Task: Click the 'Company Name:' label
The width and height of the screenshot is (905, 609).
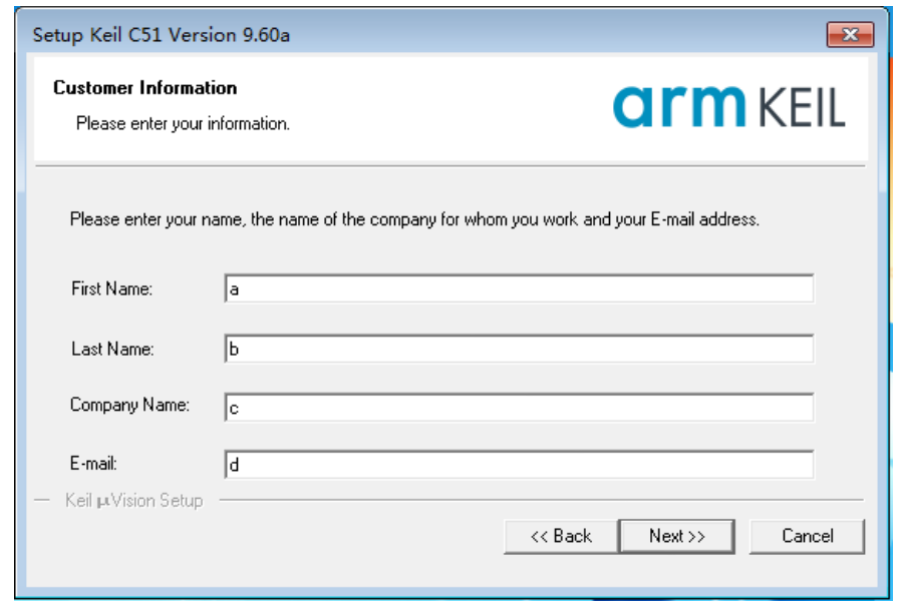Action: pyautogui.click(x=130, y=405)
